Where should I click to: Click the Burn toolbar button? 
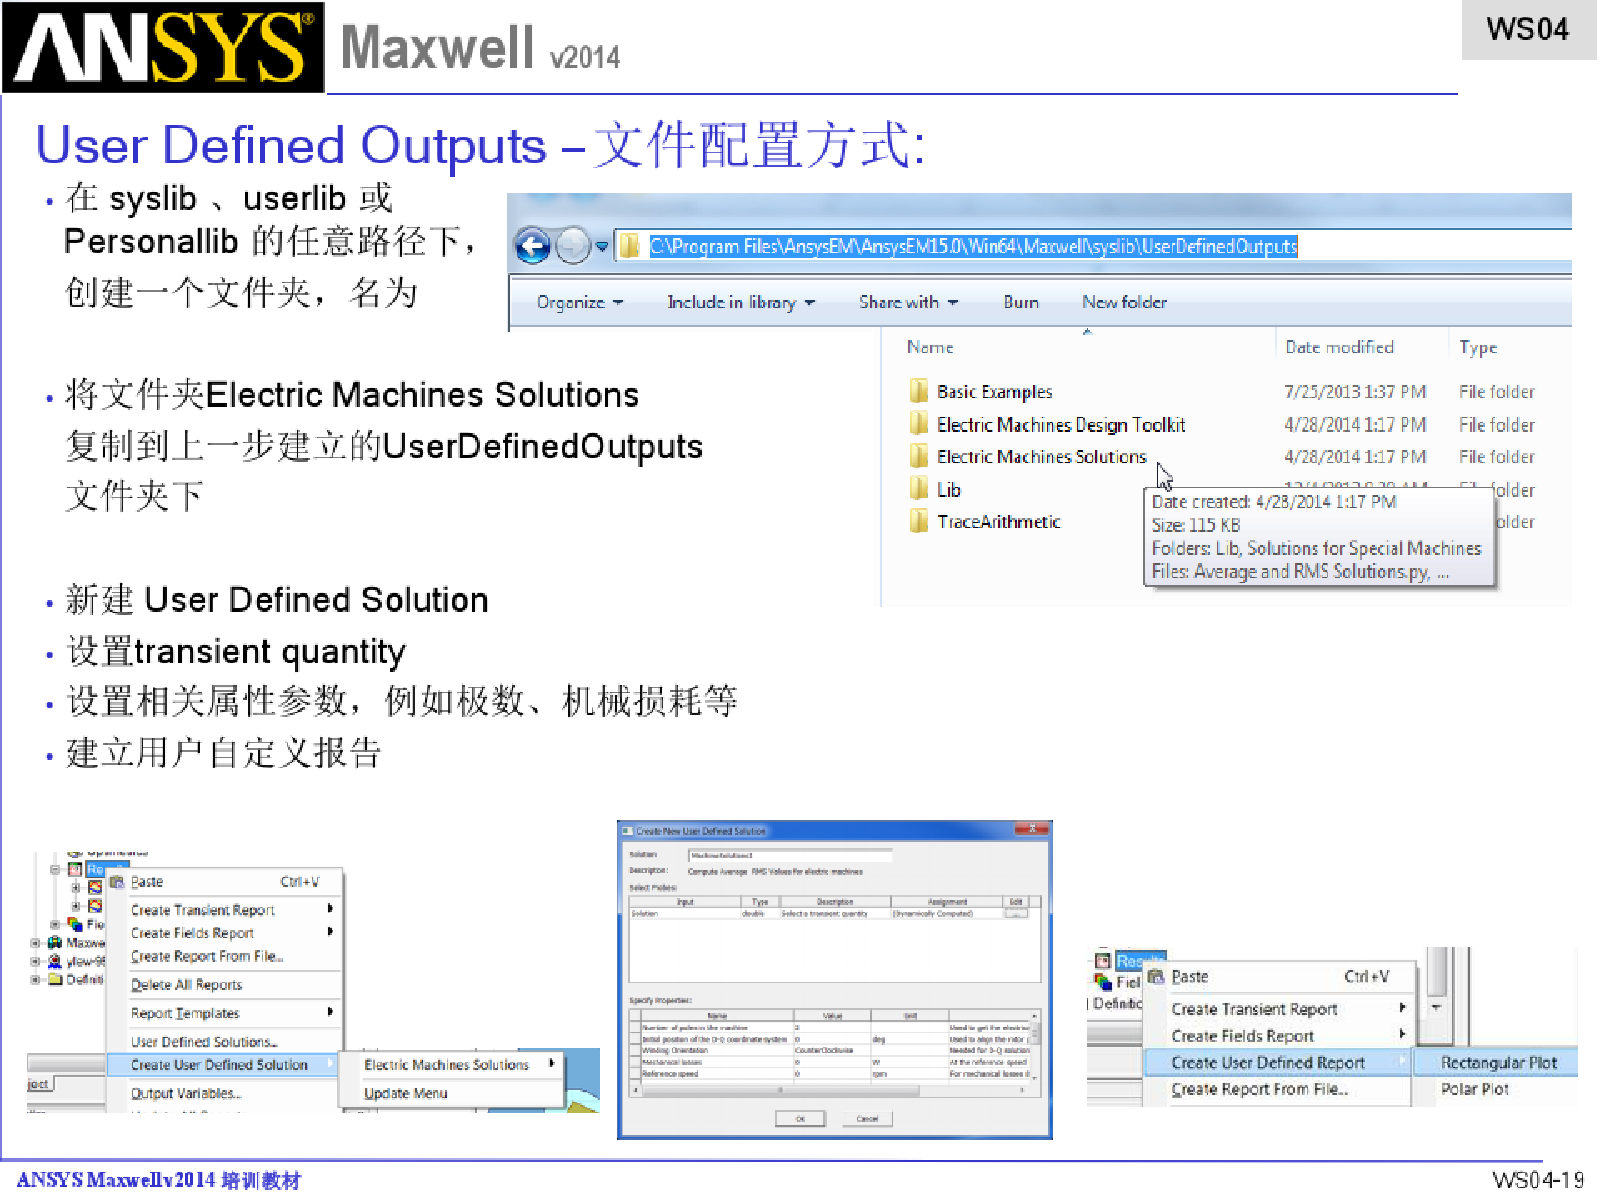1021,302
